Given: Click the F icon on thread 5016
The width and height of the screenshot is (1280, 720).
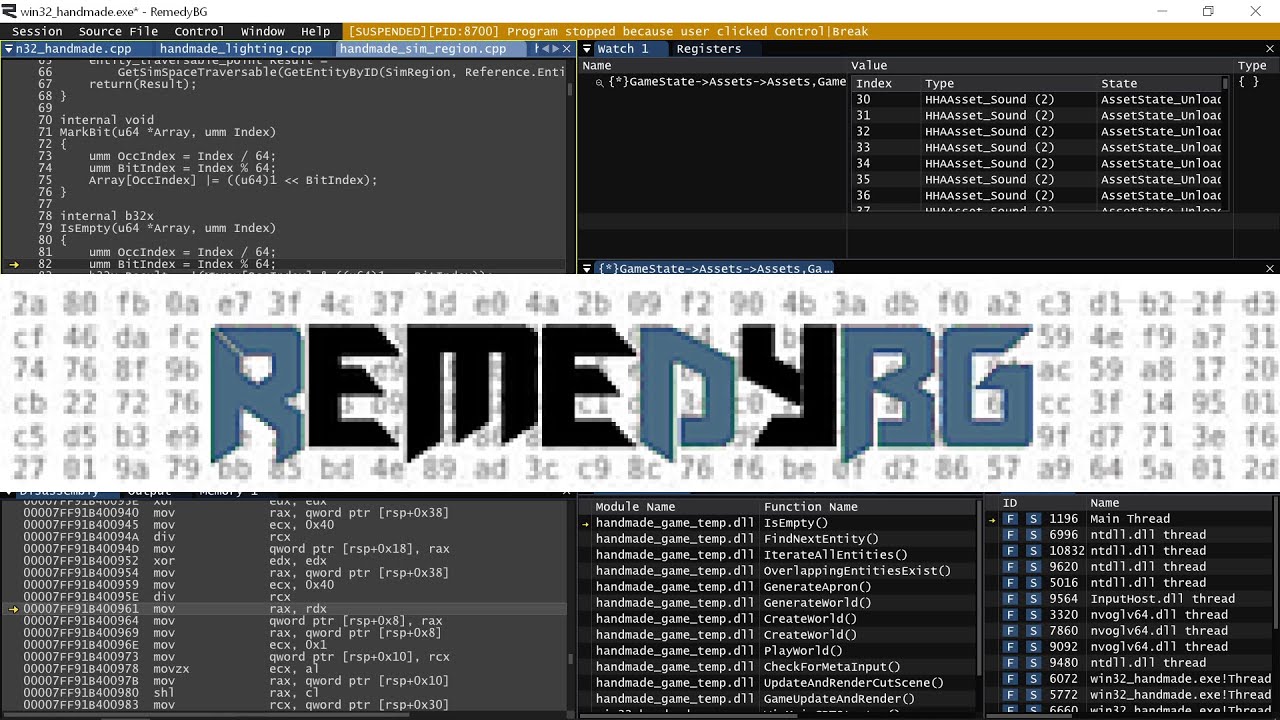Looking at the screenshot, I should tap(1011, 583).
